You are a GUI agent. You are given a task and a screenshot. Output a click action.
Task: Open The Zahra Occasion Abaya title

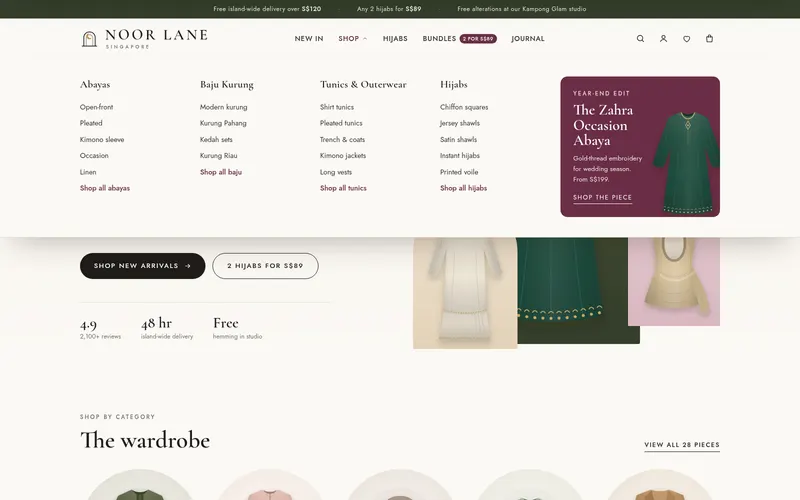tap(603, 125)
